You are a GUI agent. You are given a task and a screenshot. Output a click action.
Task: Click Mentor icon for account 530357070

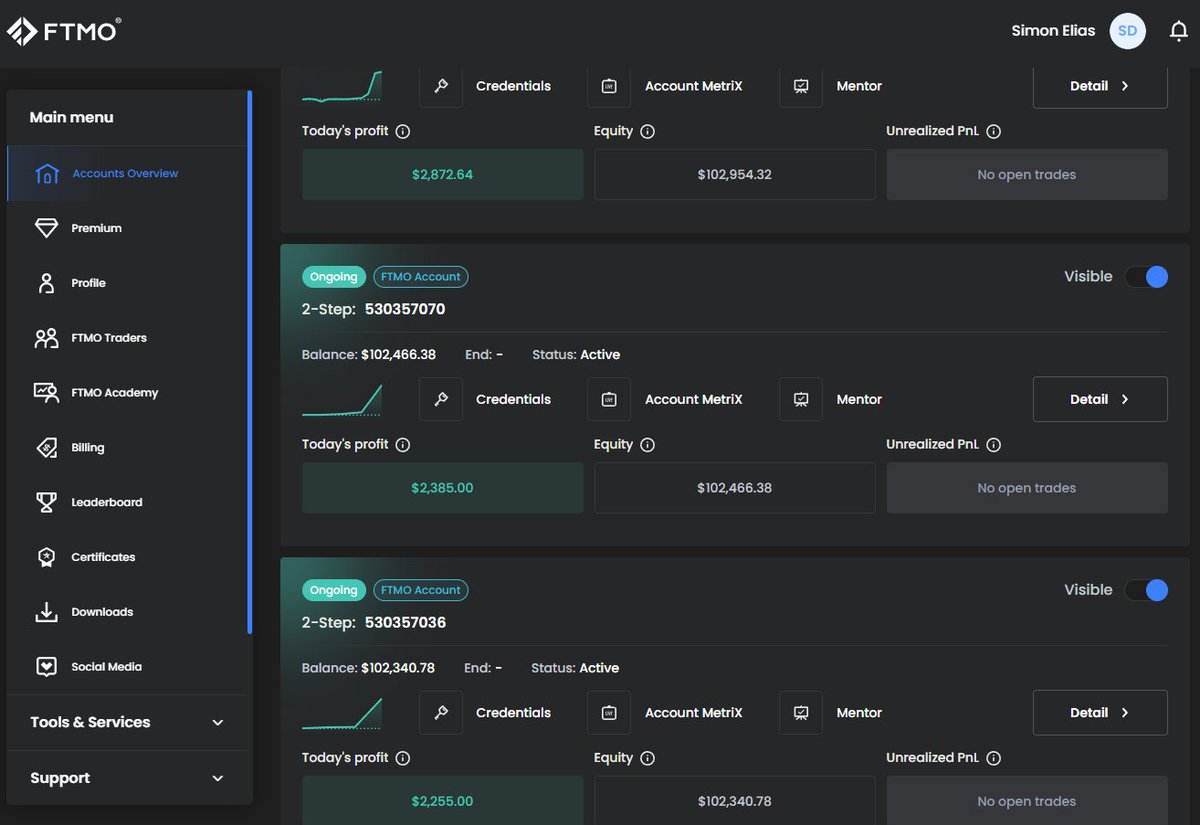click(x=801, y=399)
